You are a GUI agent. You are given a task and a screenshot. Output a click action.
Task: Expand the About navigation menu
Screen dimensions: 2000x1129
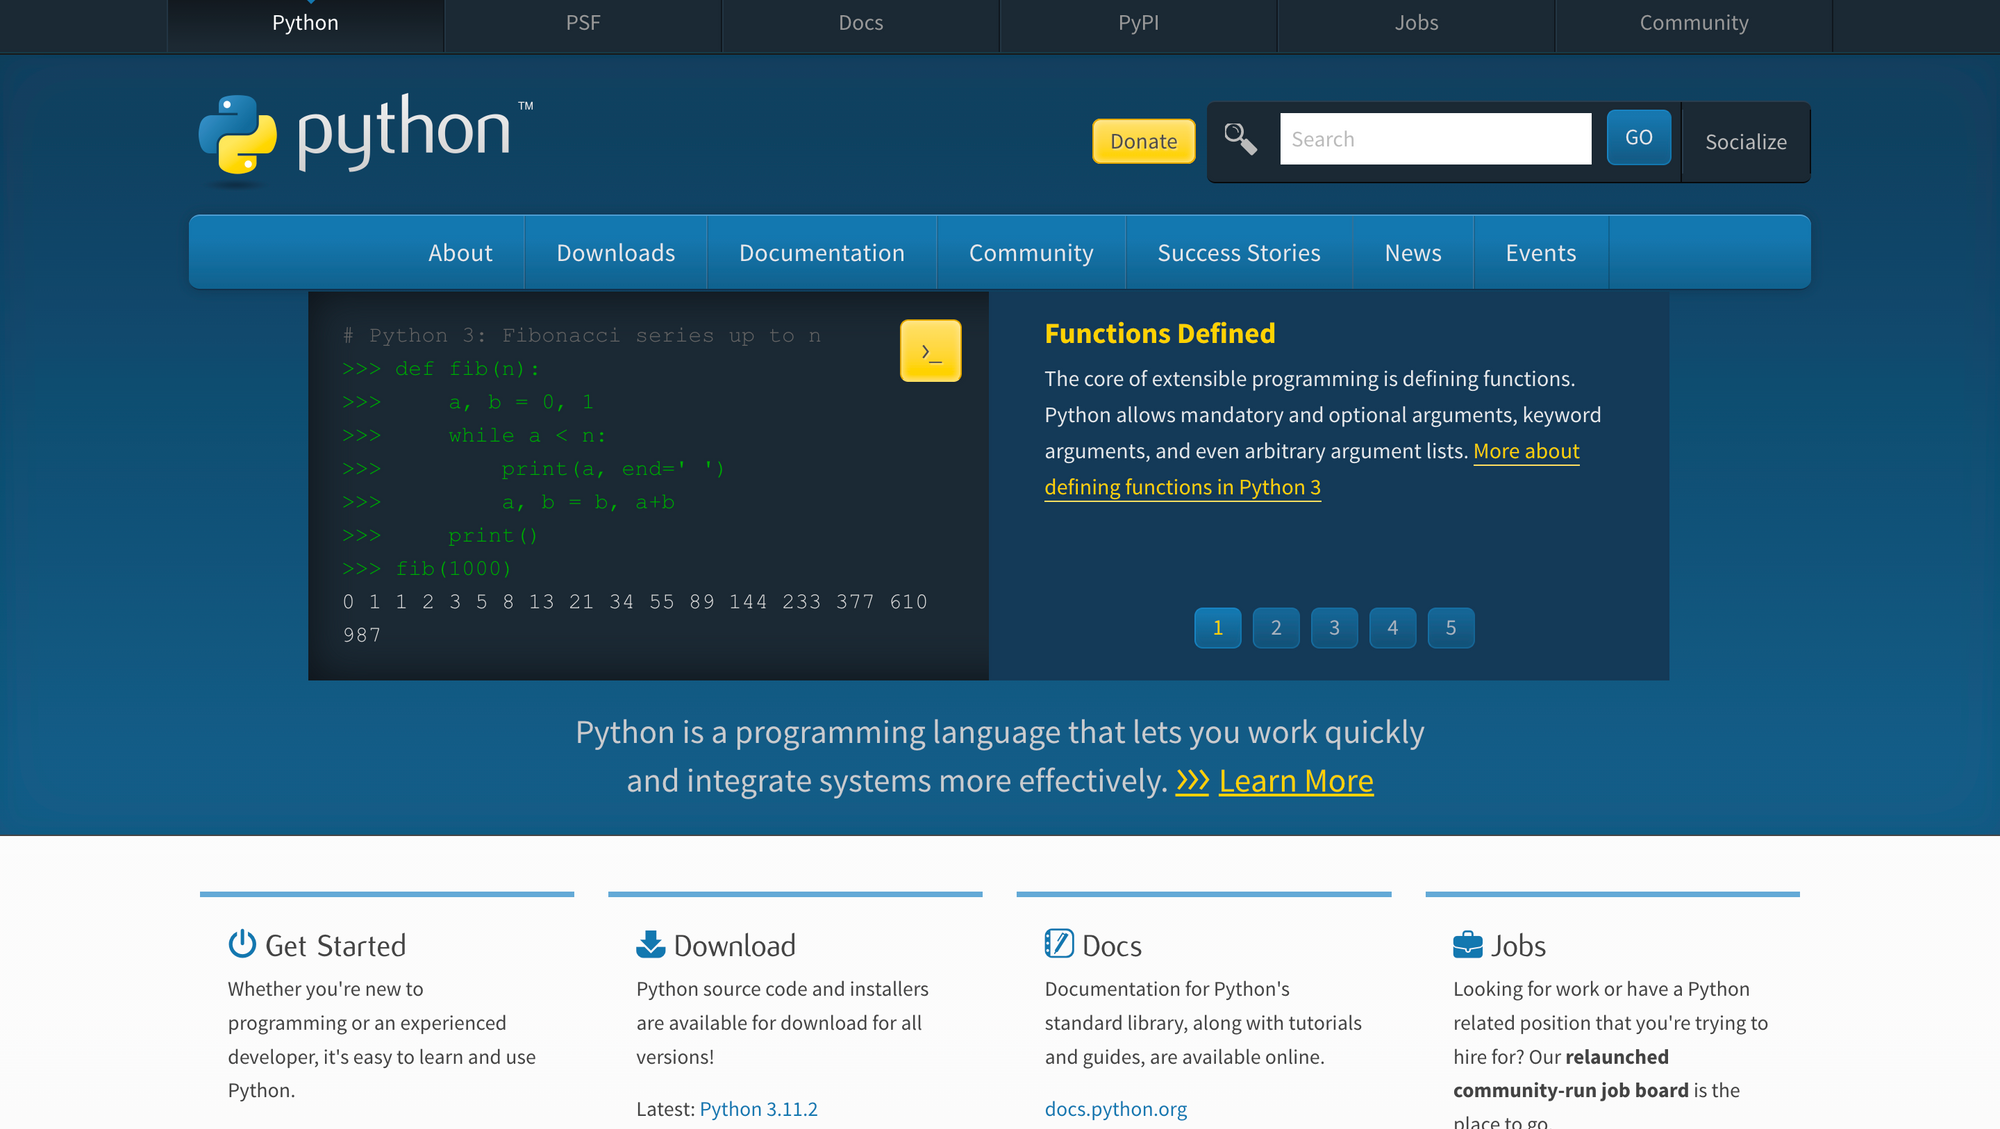click(460, 251)
